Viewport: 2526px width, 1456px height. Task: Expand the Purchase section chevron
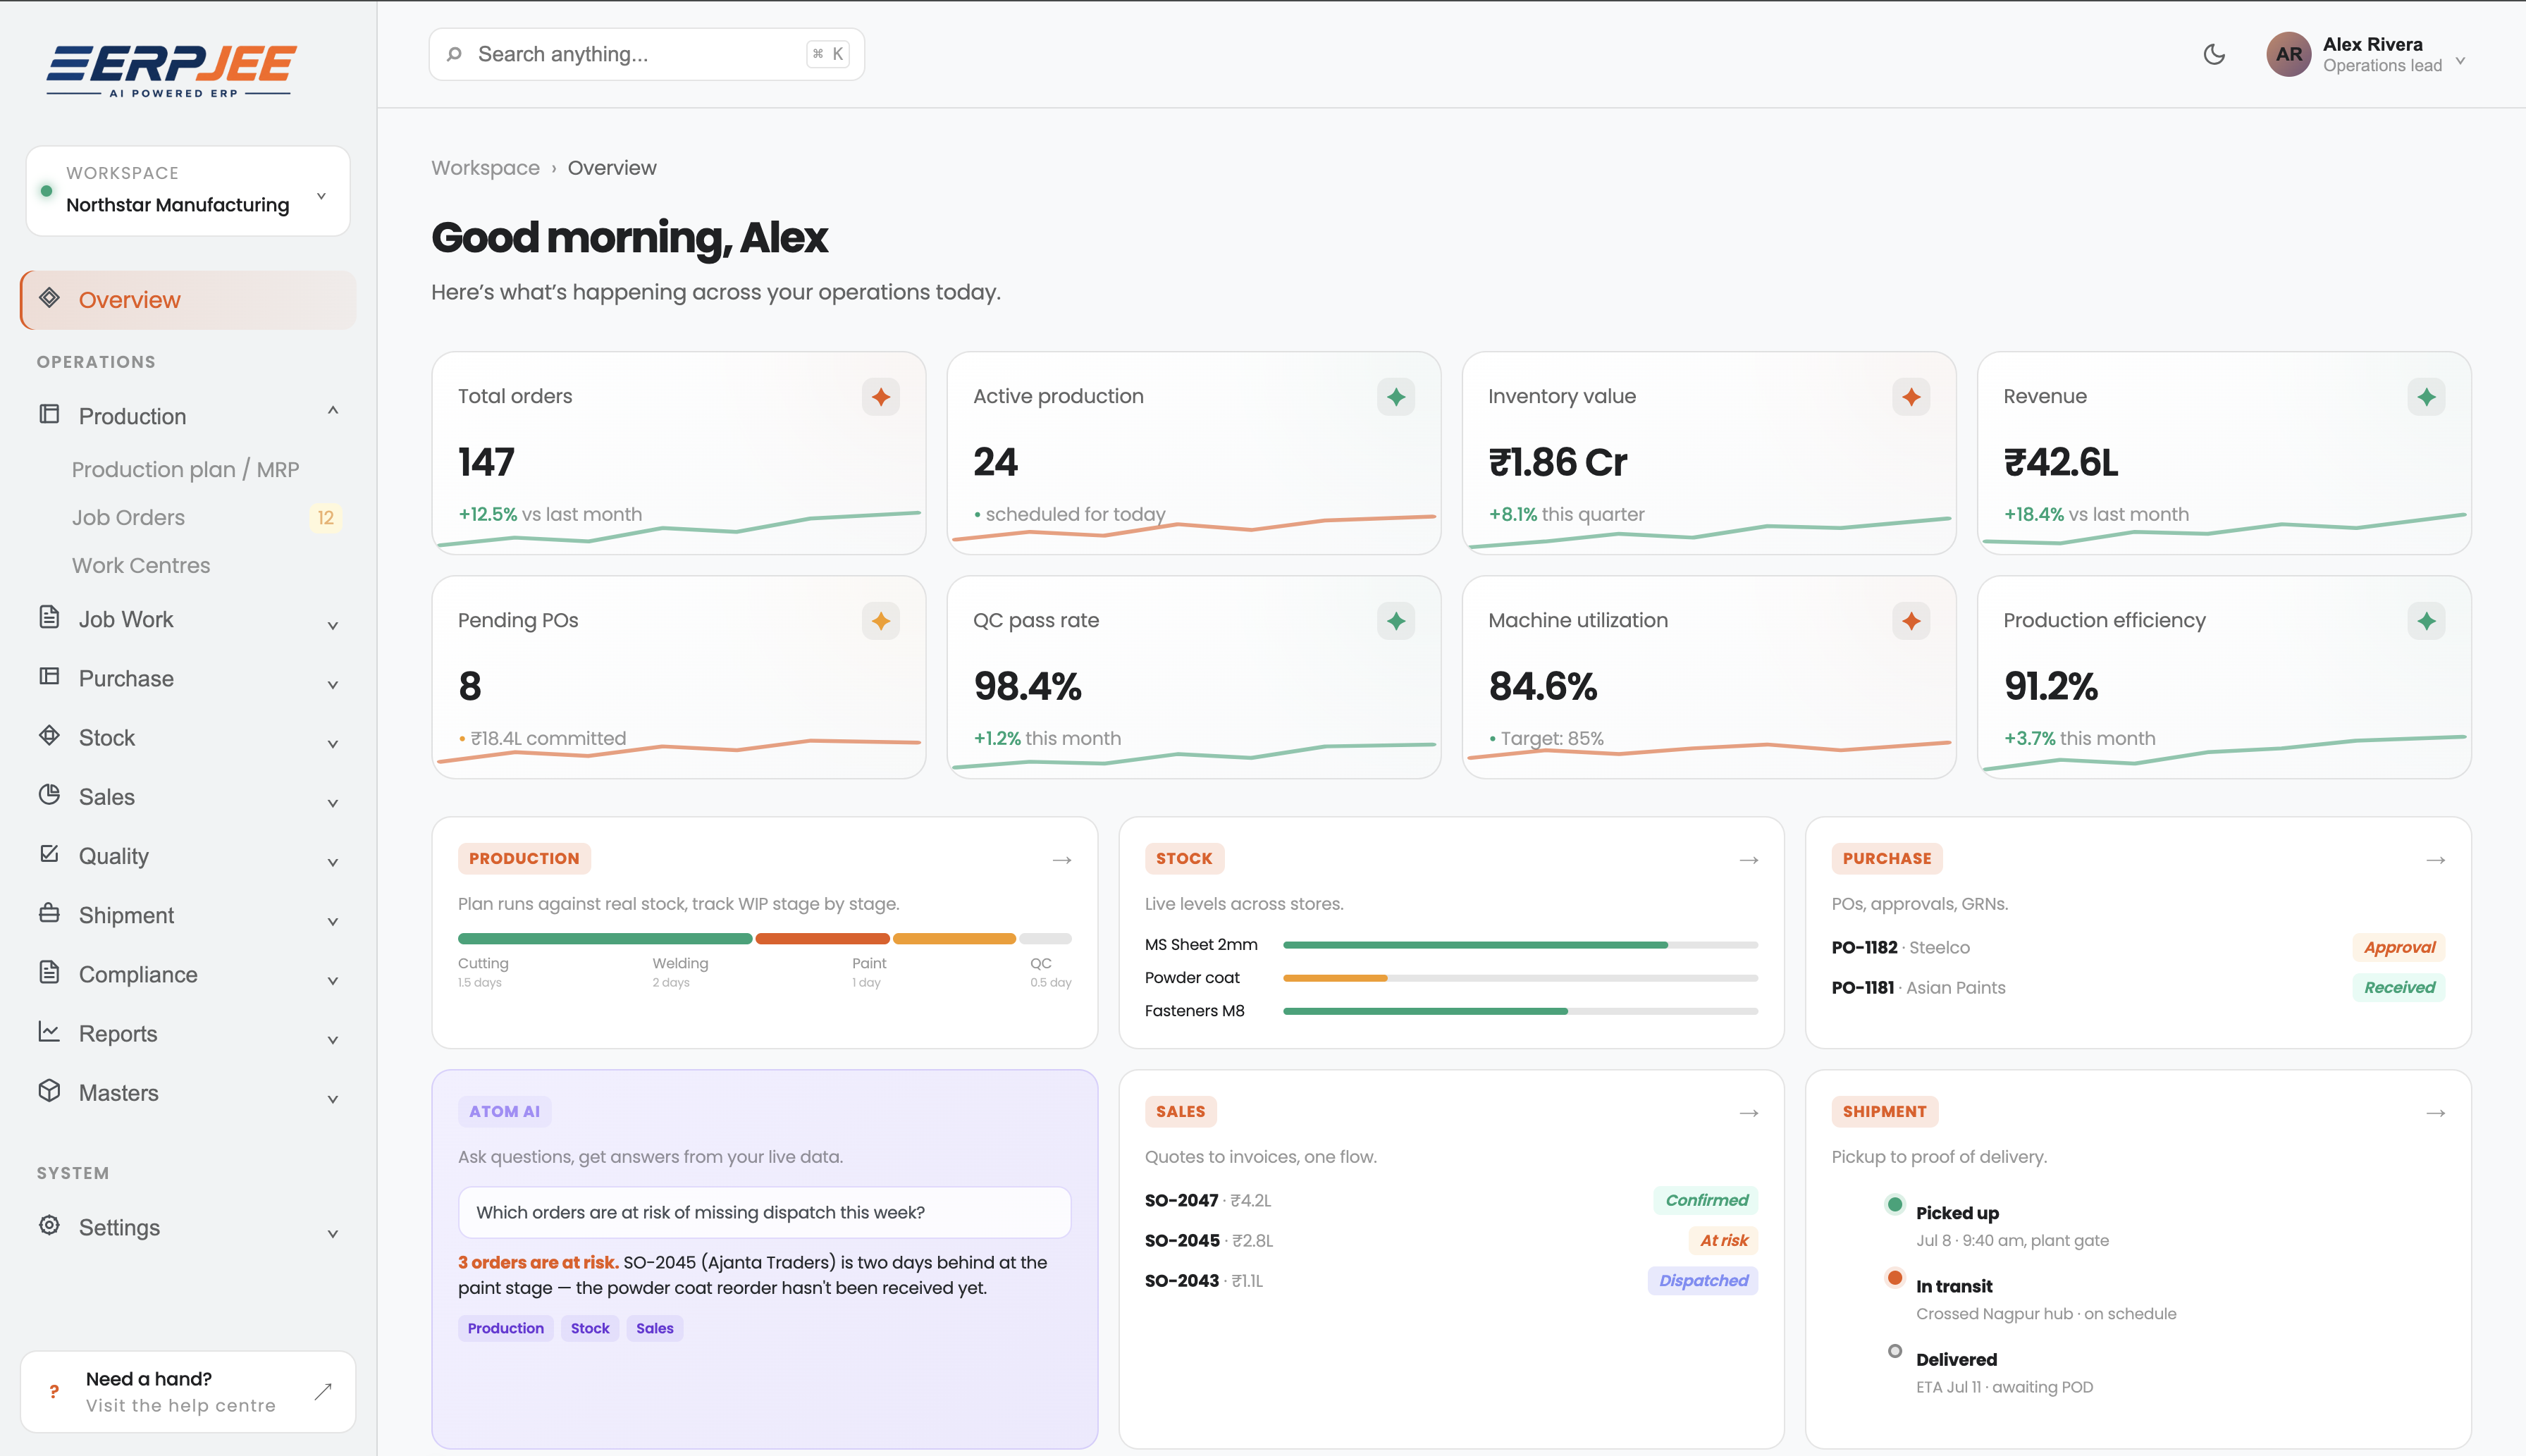[333, 684]
